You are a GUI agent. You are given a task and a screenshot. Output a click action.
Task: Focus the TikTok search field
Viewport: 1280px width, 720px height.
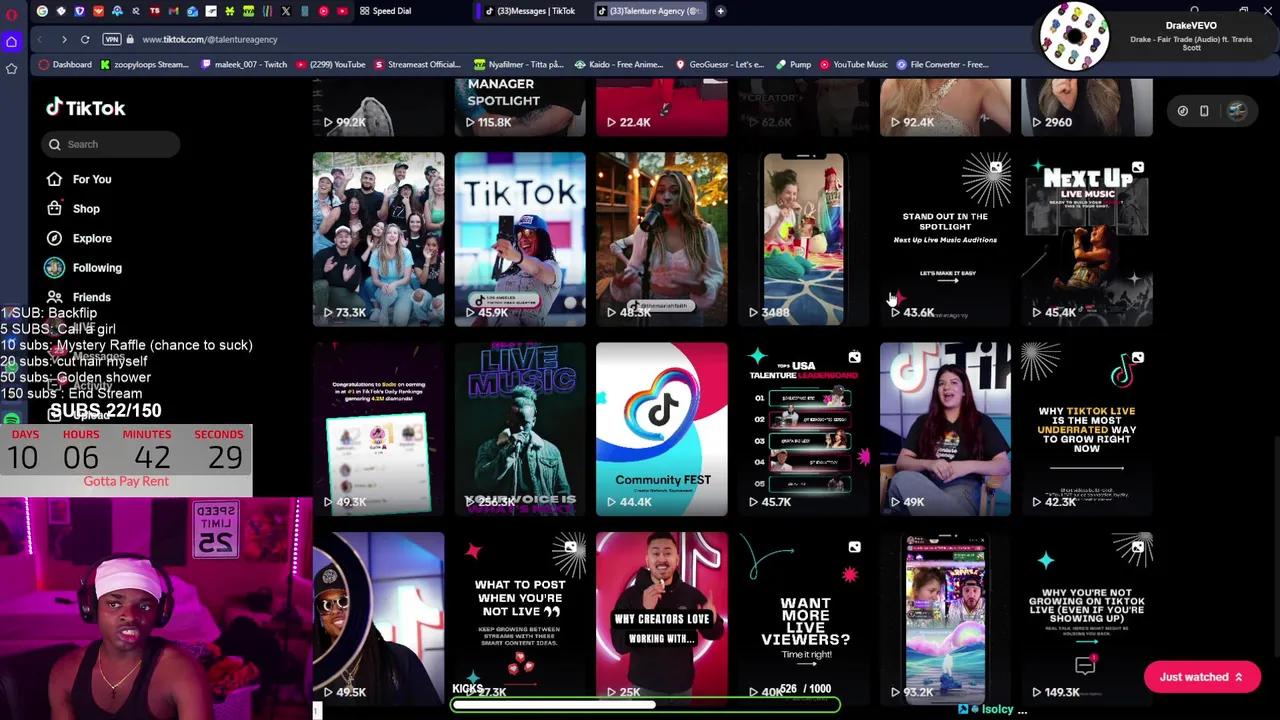(110, 144)
